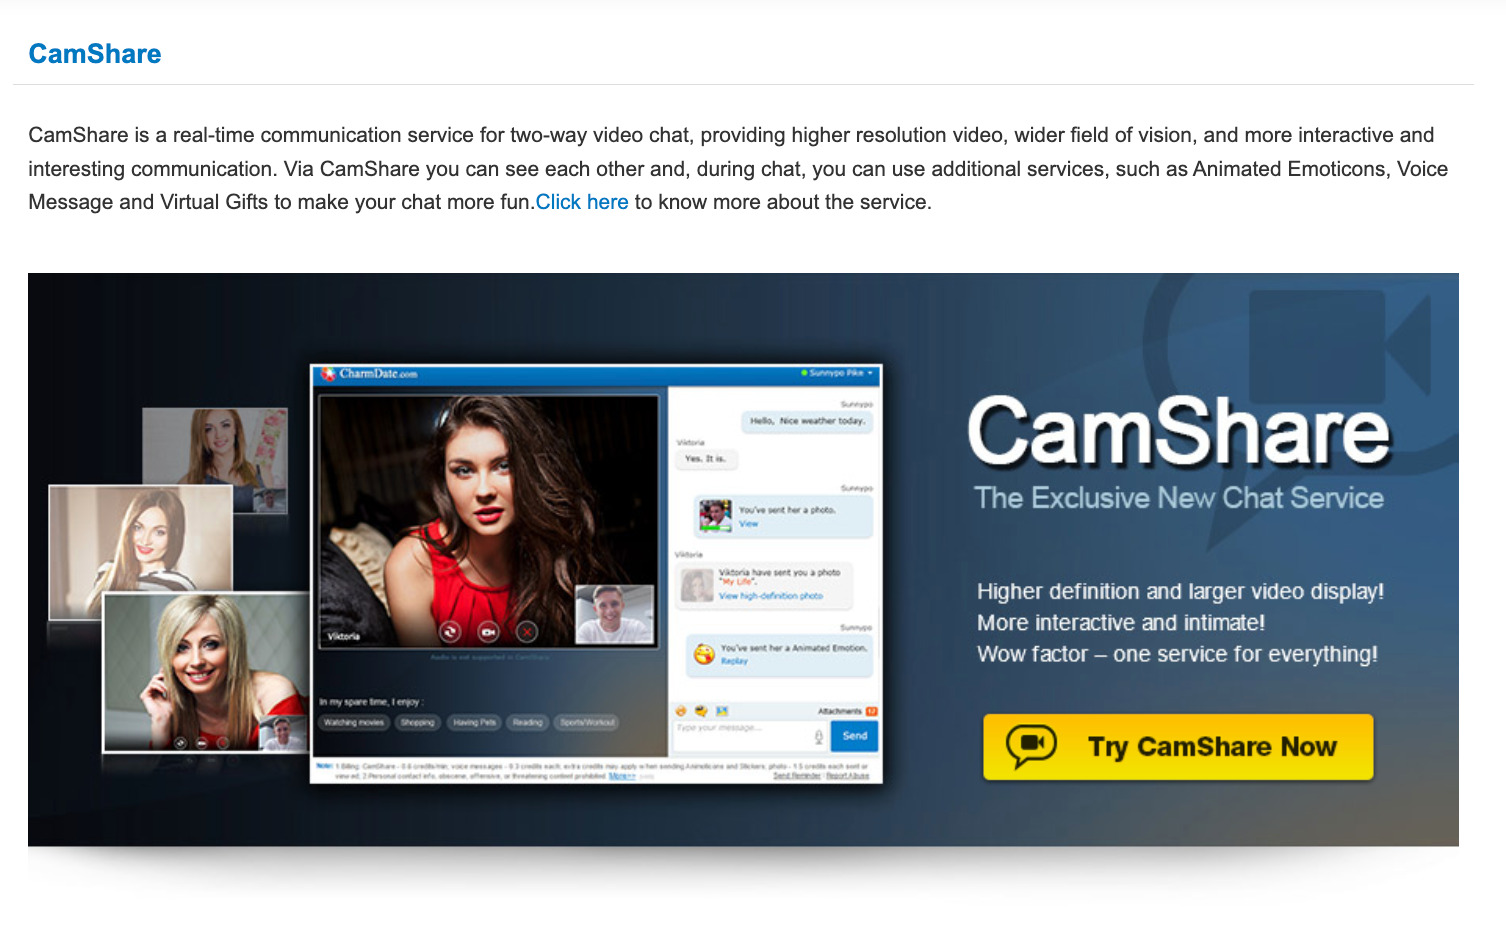Click "In my spare time, I enjoy" label

[x=371, y=702]
